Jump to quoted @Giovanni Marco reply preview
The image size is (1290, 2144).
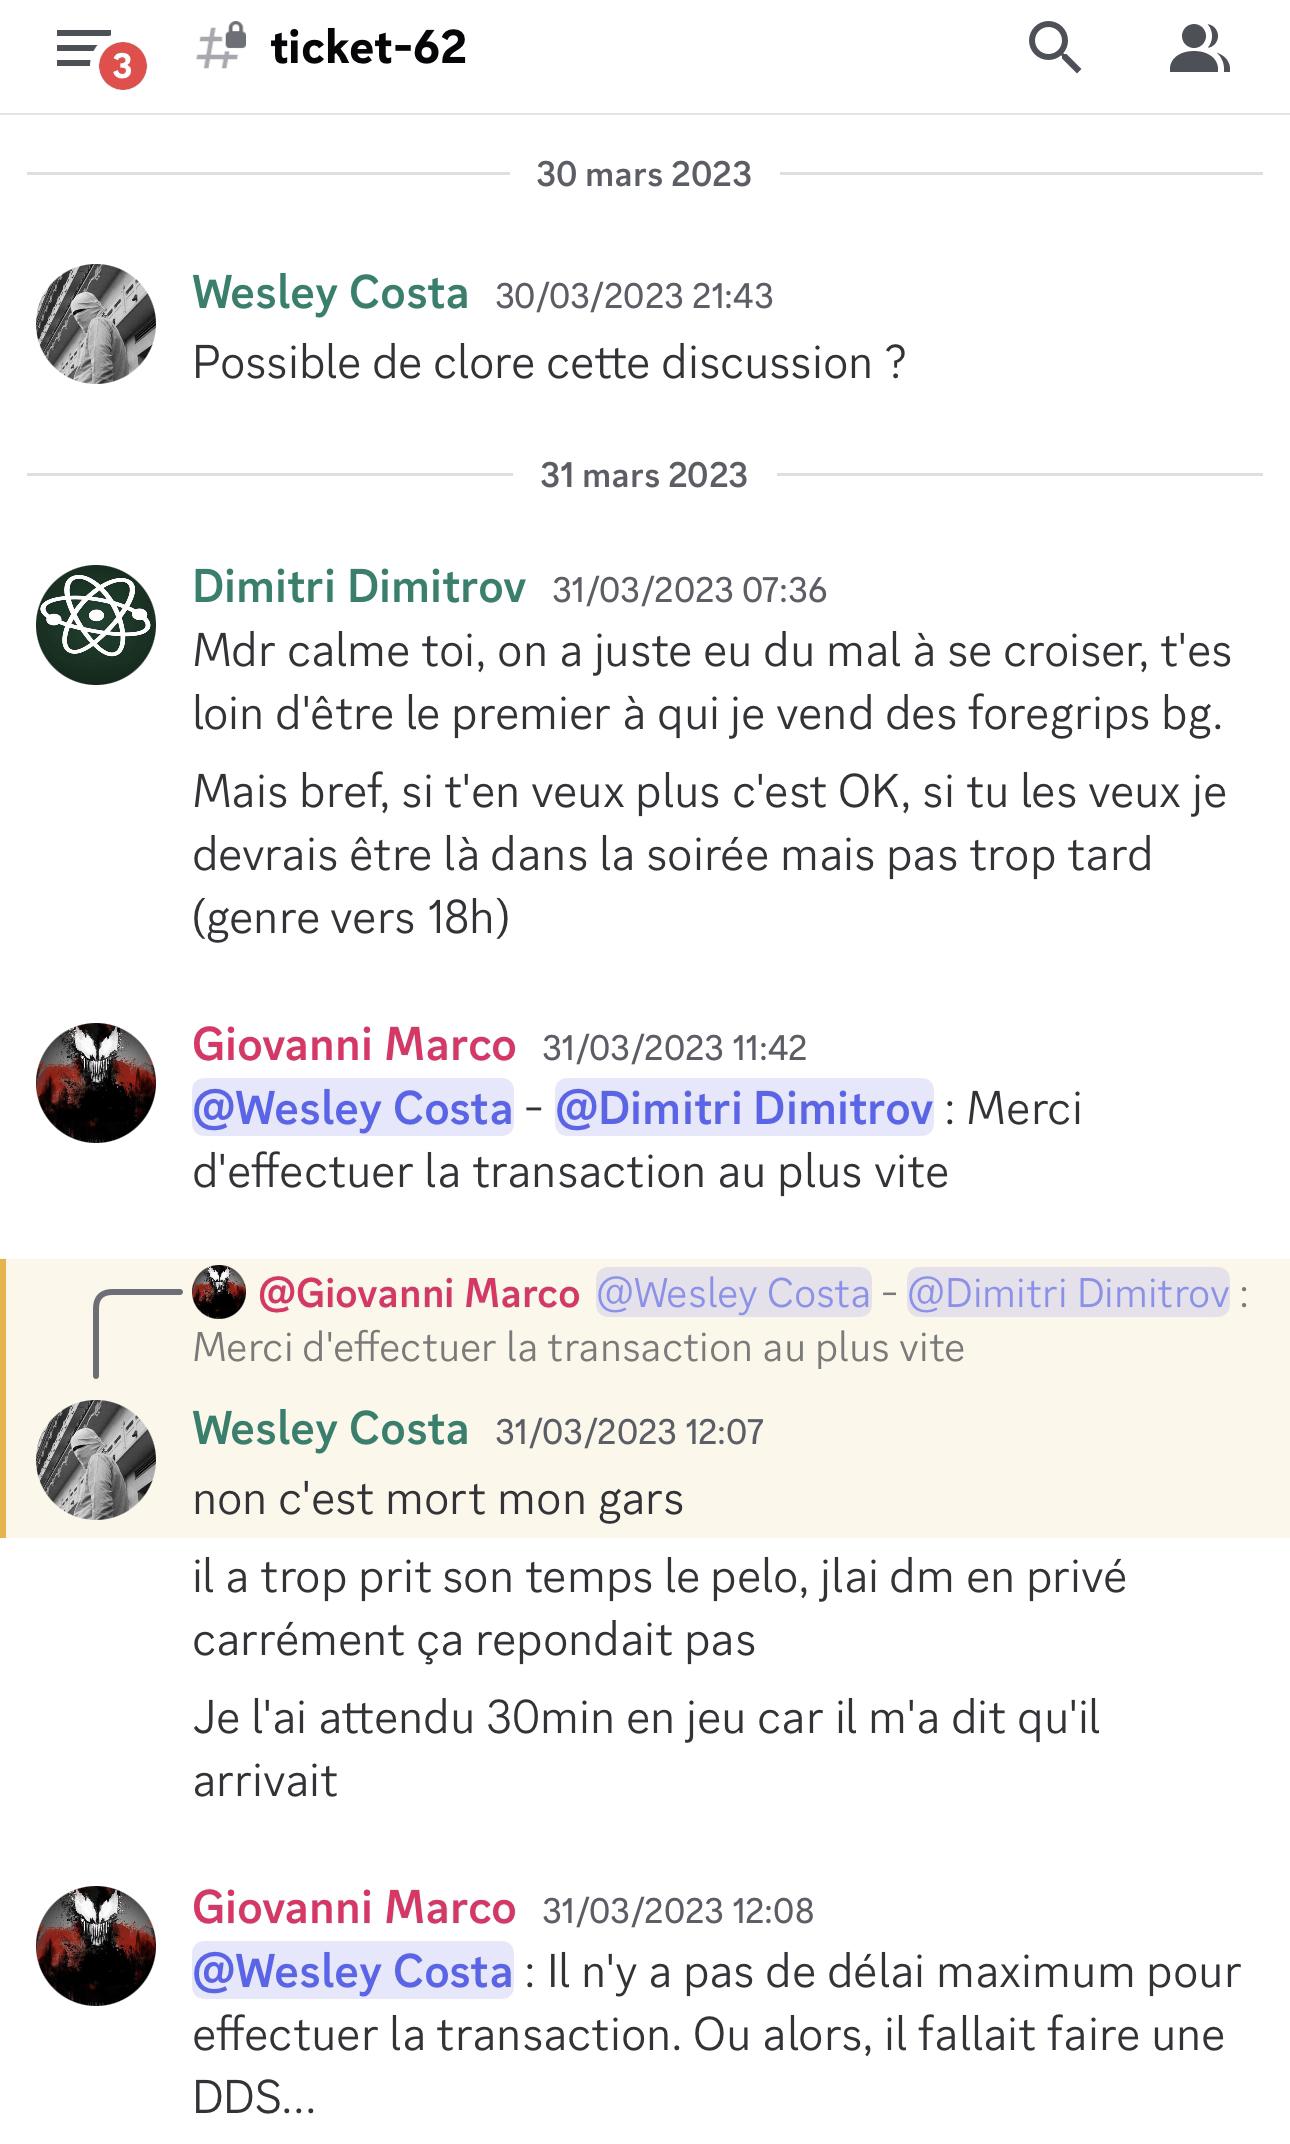click(720, 1320)
